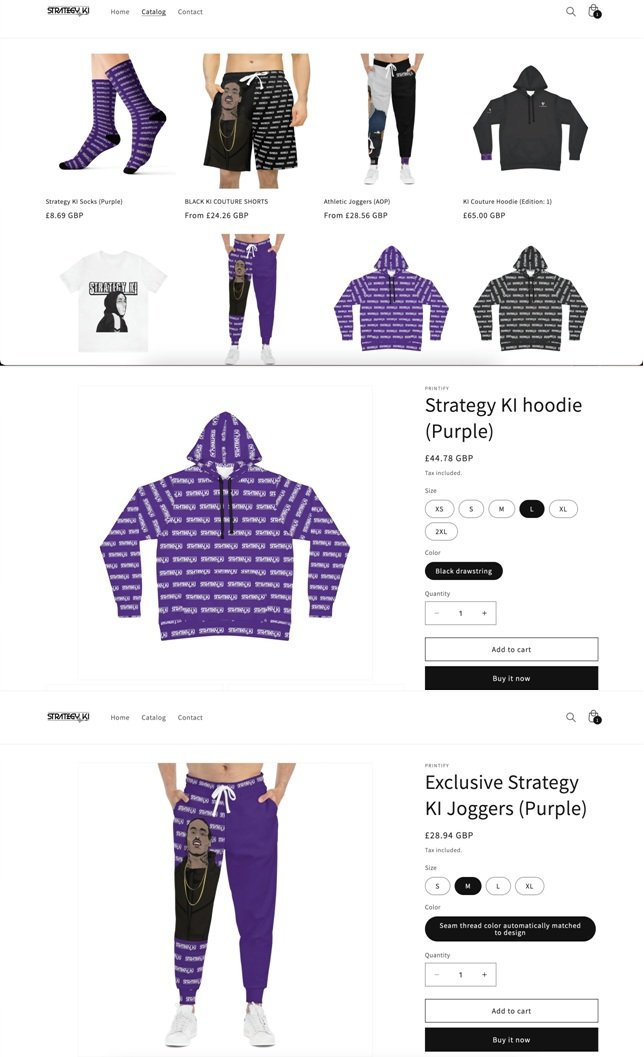Decrease the hoodie quantity with the minus icon
This screenshot has height=1057, width=644.
coord(437,613)
